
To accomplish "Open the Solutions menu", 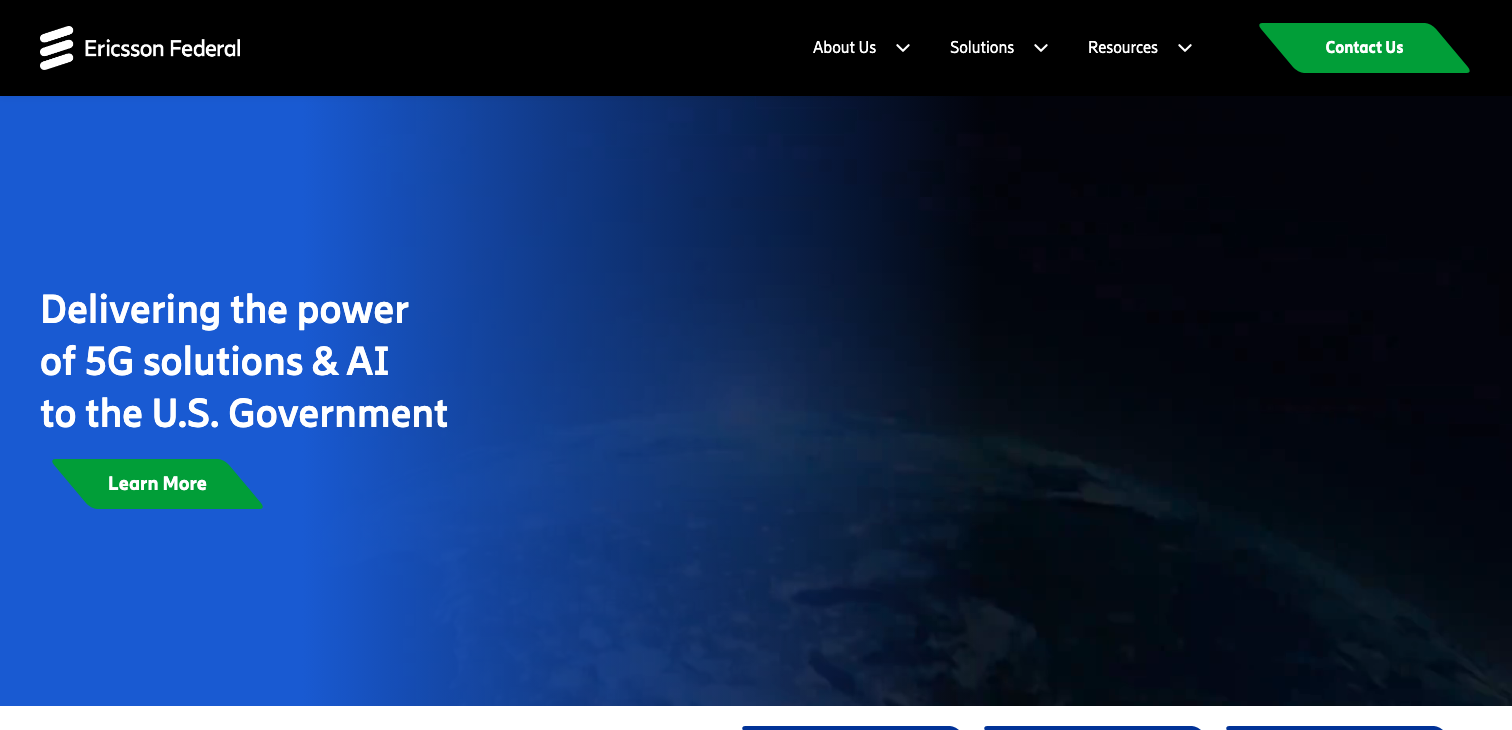I will click(982, 48).
